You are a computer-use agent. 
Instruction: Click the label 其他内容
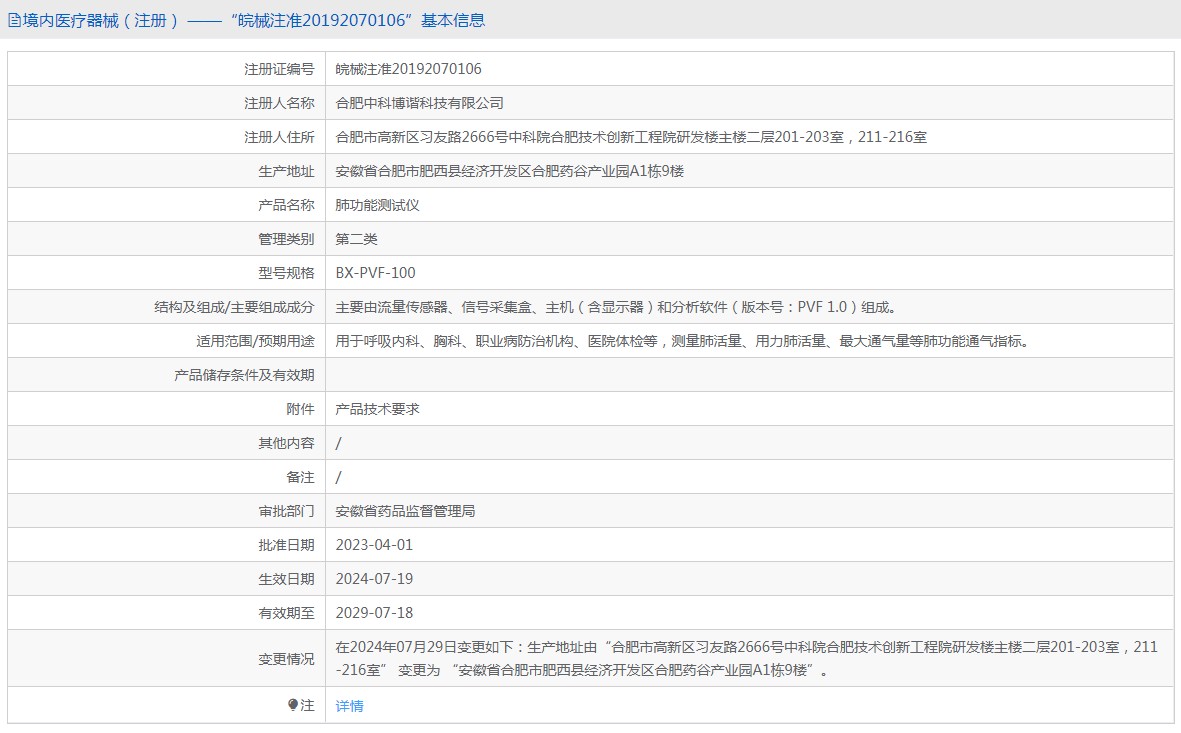tap(286, 443)
